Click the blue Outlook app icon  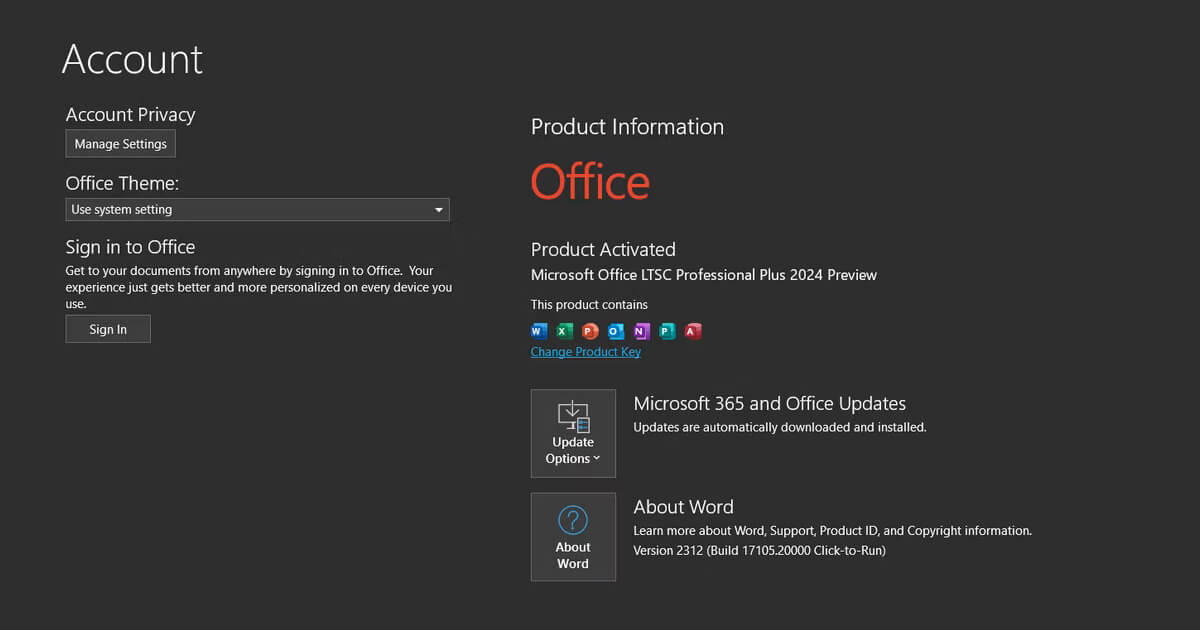coord(616,331)
